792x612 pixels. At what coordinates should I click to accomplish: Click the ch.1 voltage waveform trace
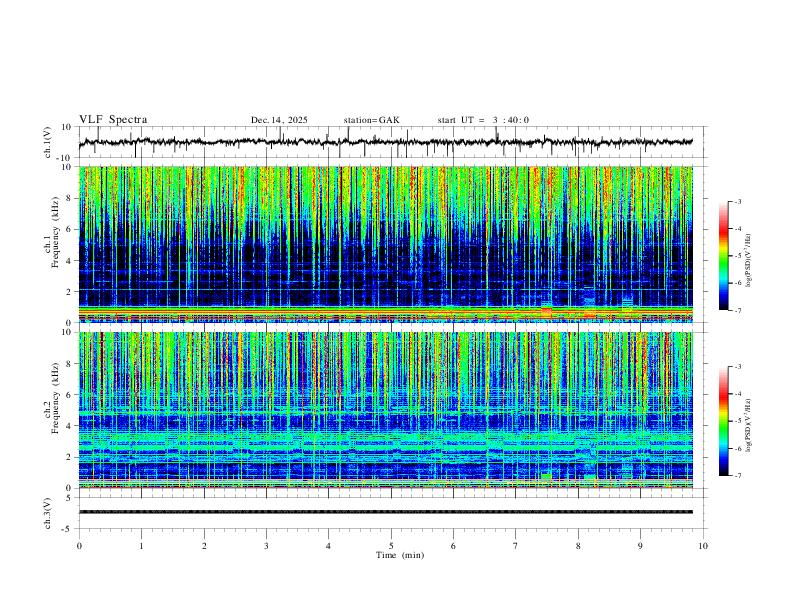click(x=386, y=142)
